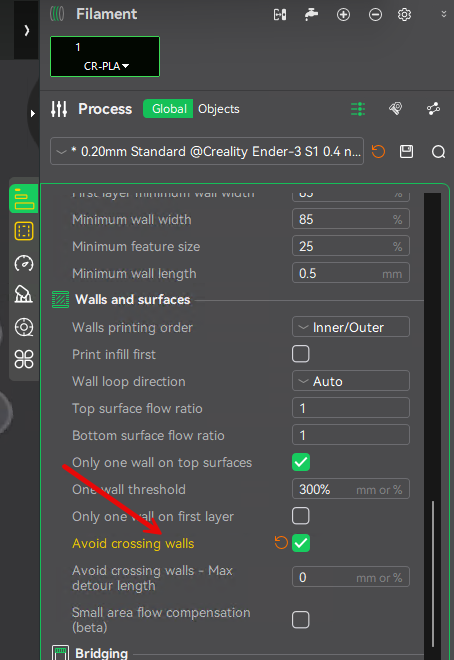Click the search settings magnifier icon
This screenshot has width=454, height=660.
click(438, 152)
